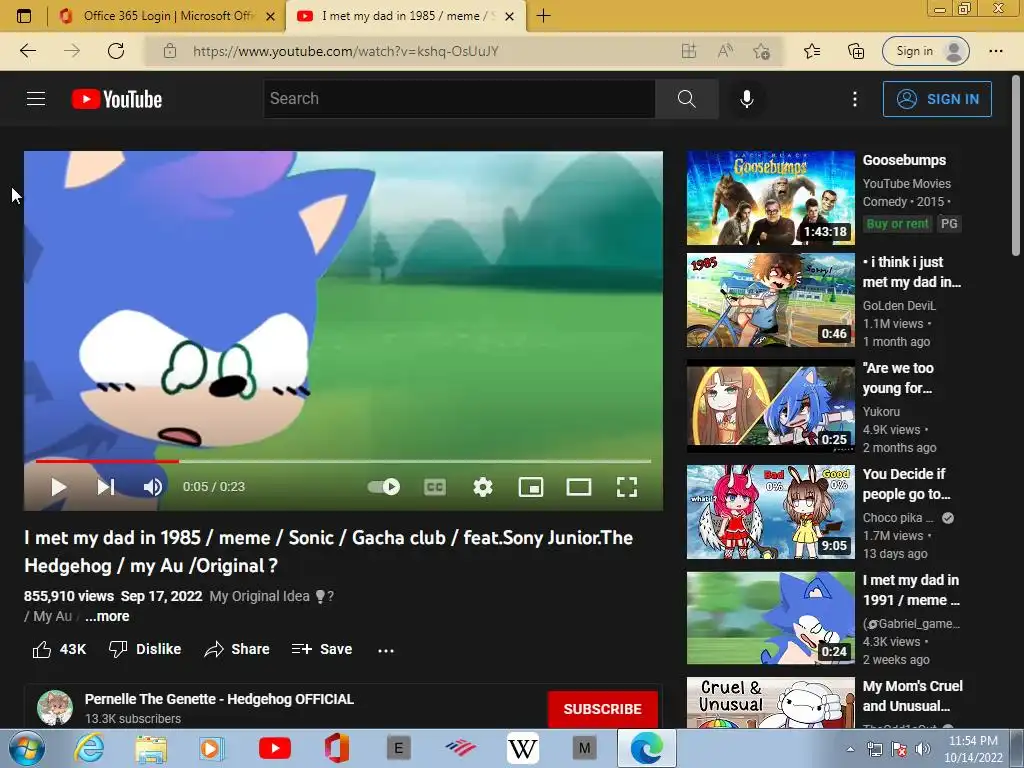1024x768 pixels.
Task: Open 'I met my dad in 1991' thumbnail
Action: tap(771, 618)
